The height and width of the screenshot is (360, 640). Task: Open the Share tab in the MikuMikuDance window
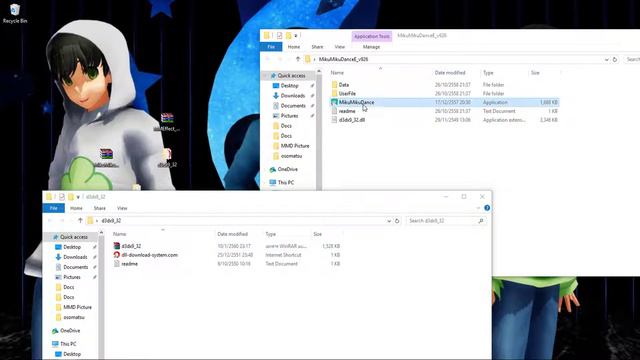(x=317, y=47)
